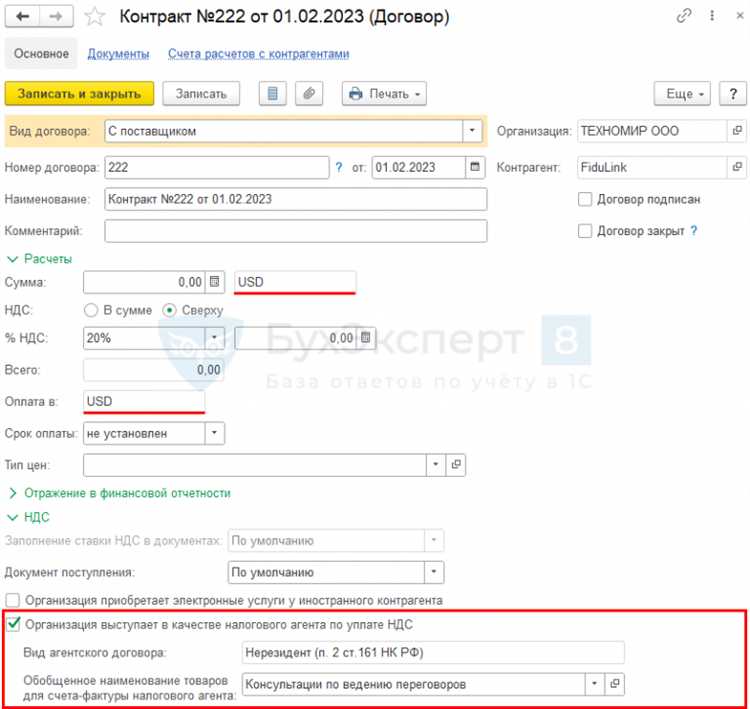Click the question mark next to Номер договора
The height and width of the screenshot is (709, 750).
pos(339,167)
